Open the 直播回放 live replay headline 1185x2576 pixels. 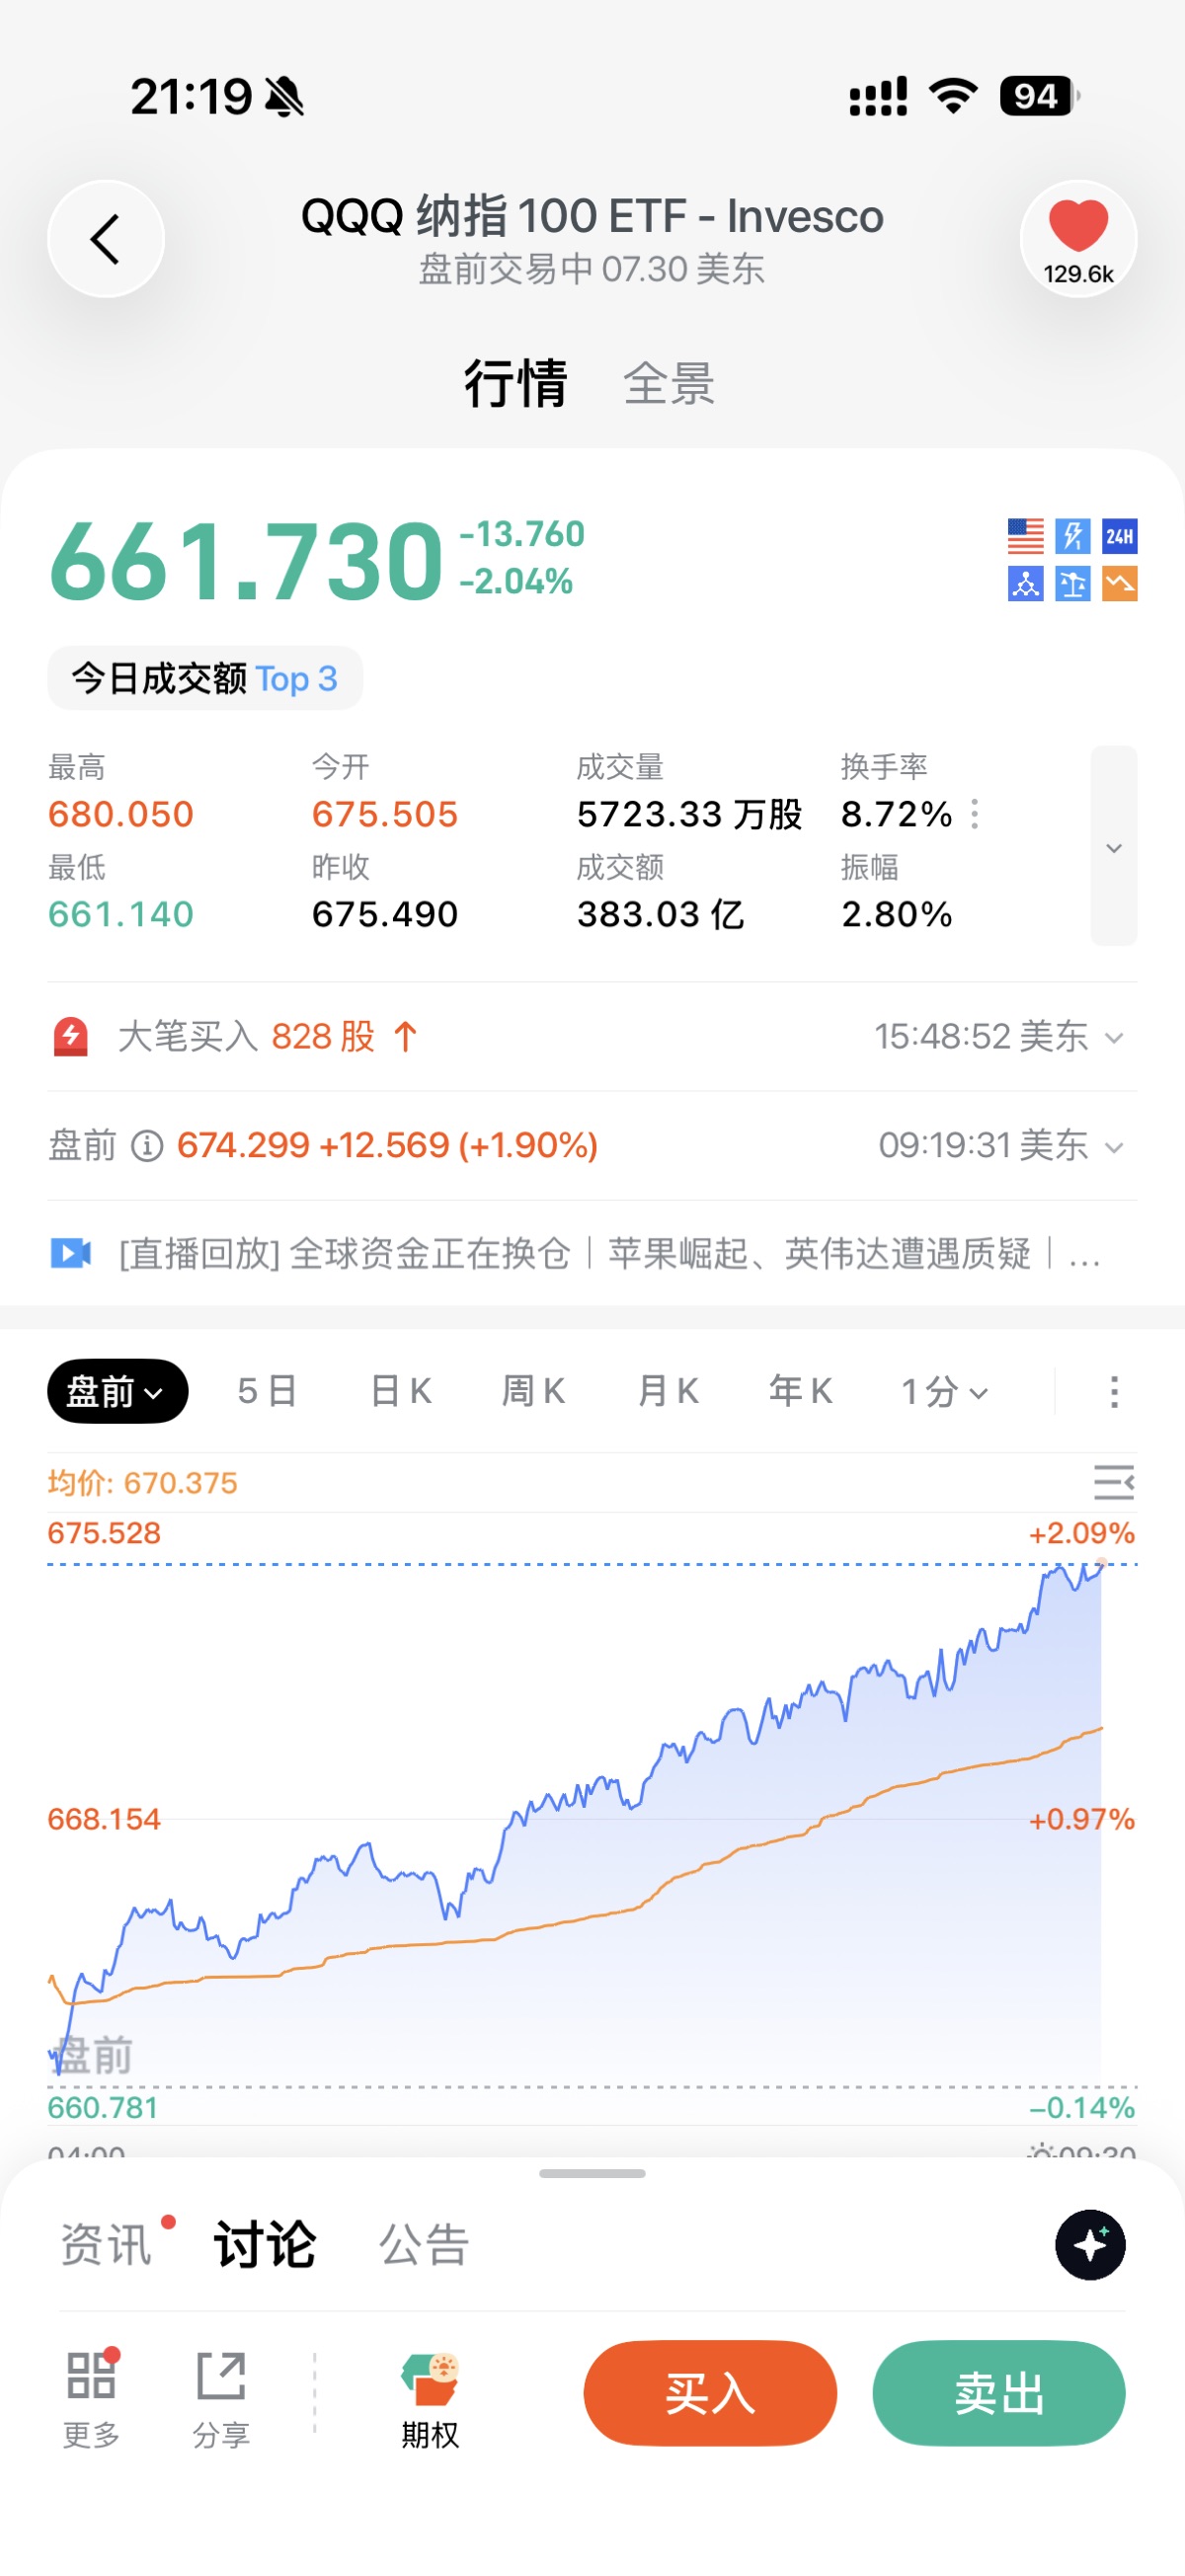[x=610, y=1253]
